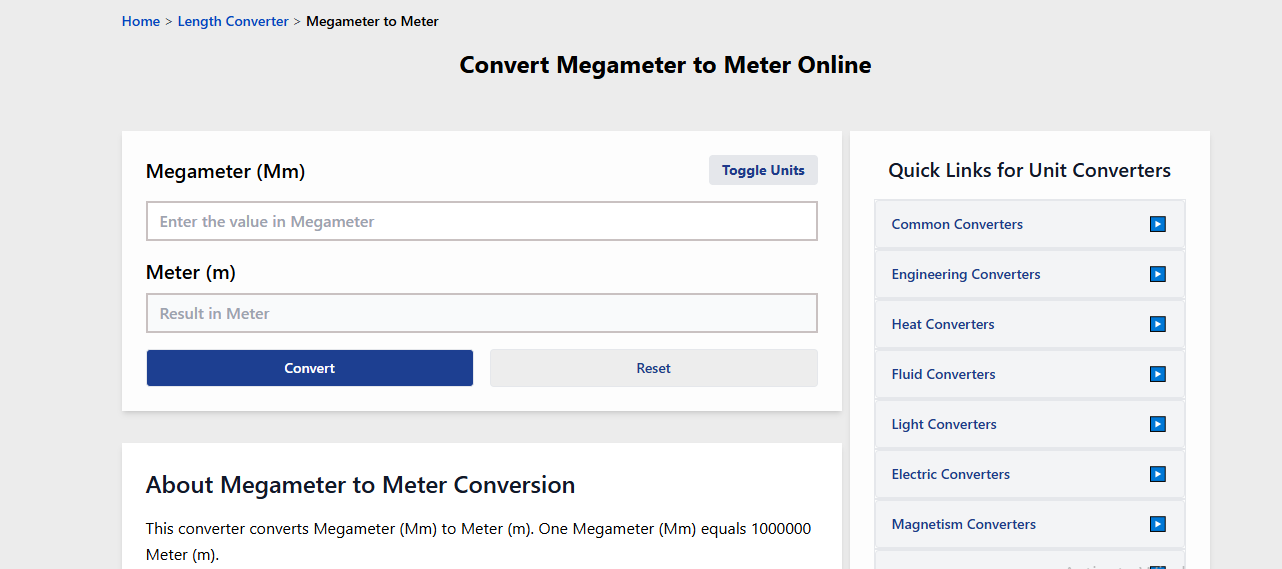Expand Light Converters arrow icon
1282x569 pixels.
[1158, 424]
